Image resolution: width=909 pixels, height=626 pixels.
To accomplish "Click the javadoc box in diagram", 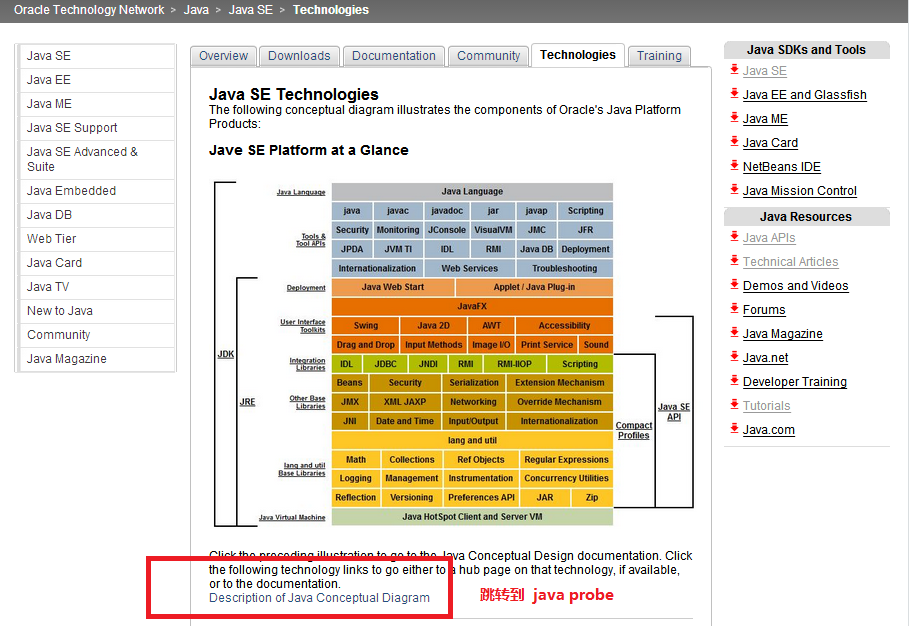I will (x=446, y=211).
